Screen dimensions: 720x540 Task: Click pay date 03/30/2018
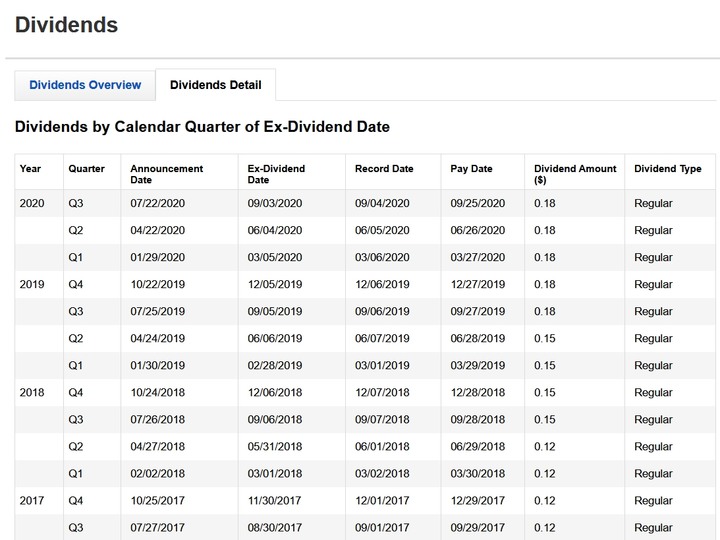point(478,473)
